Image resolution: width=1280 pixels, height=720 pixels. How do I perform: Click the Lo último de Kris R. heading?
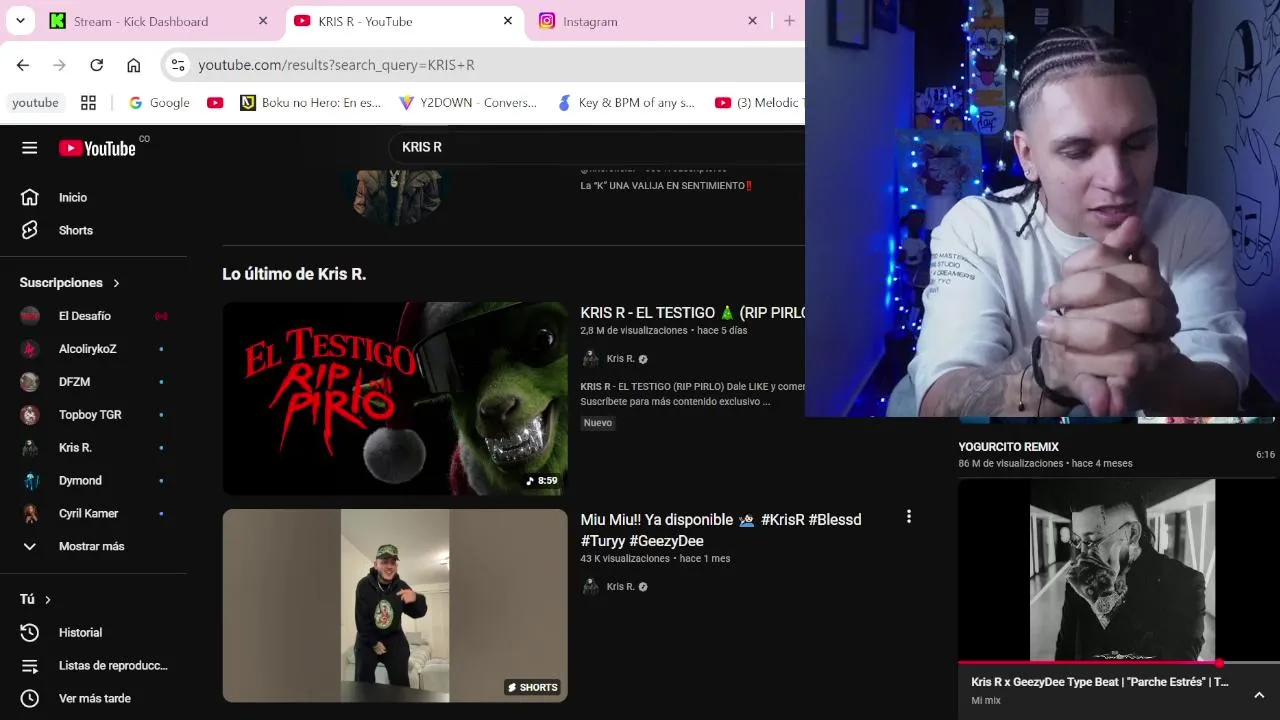click(x=294, y=274)
